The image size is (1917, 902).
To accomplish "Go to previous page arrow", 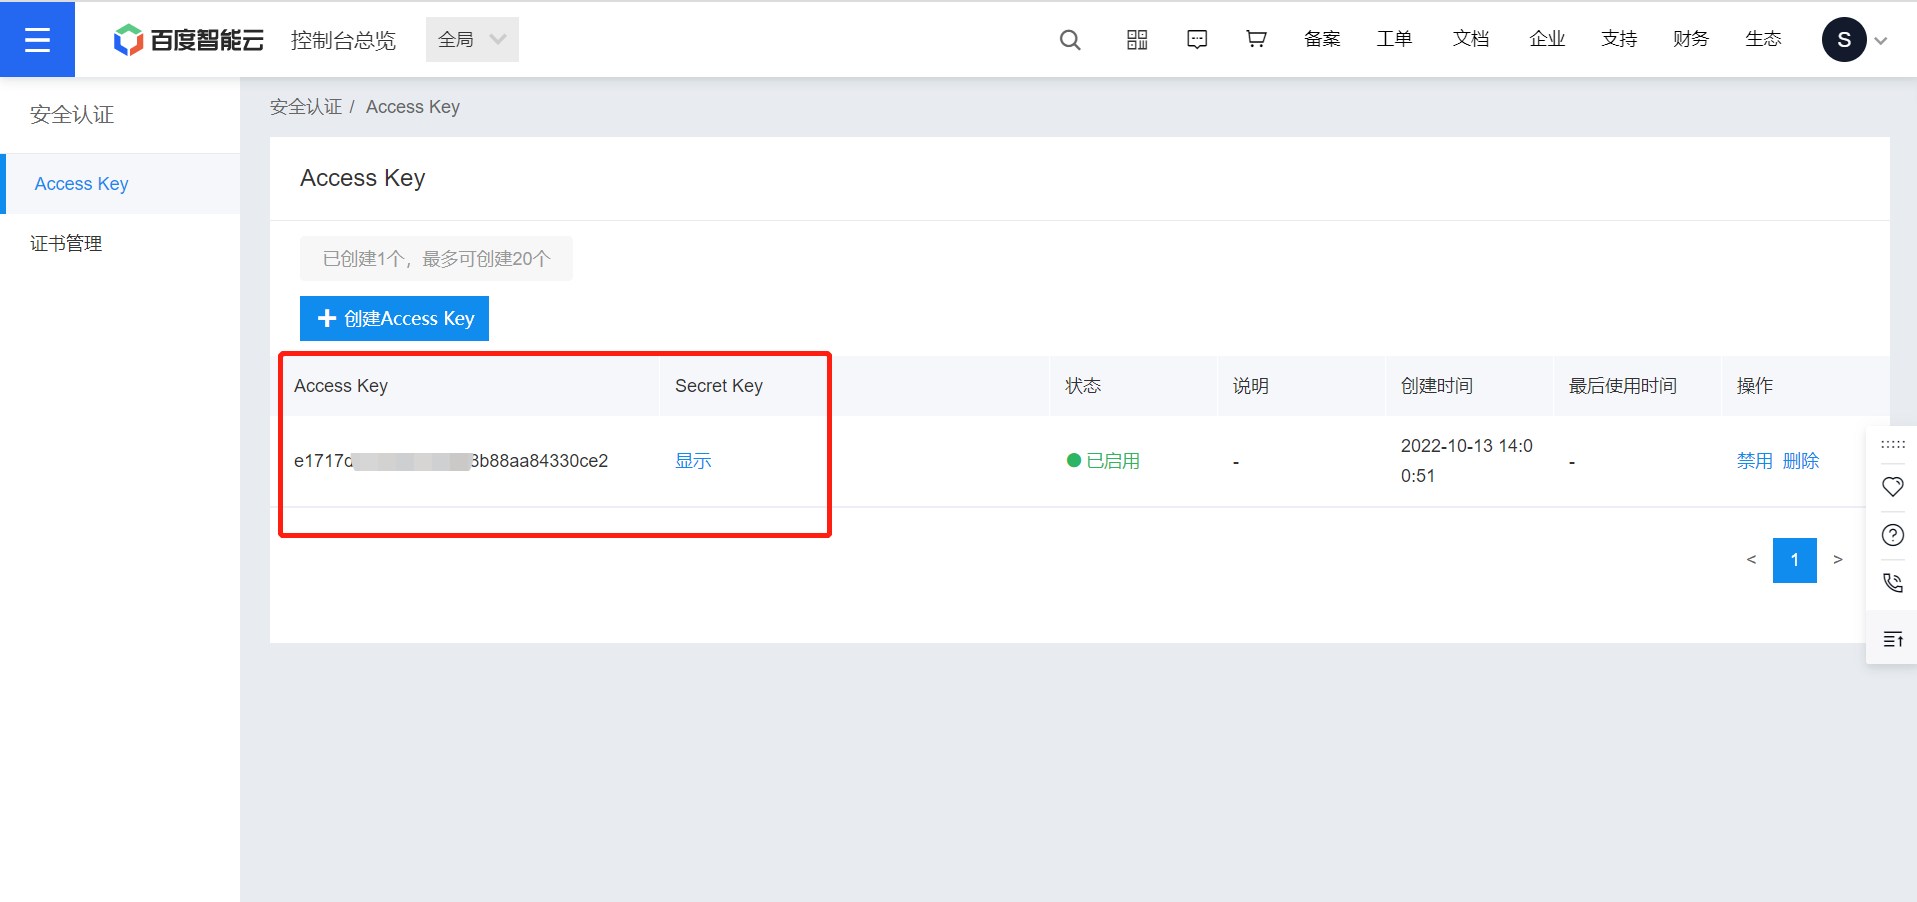I will point(1751,560).
